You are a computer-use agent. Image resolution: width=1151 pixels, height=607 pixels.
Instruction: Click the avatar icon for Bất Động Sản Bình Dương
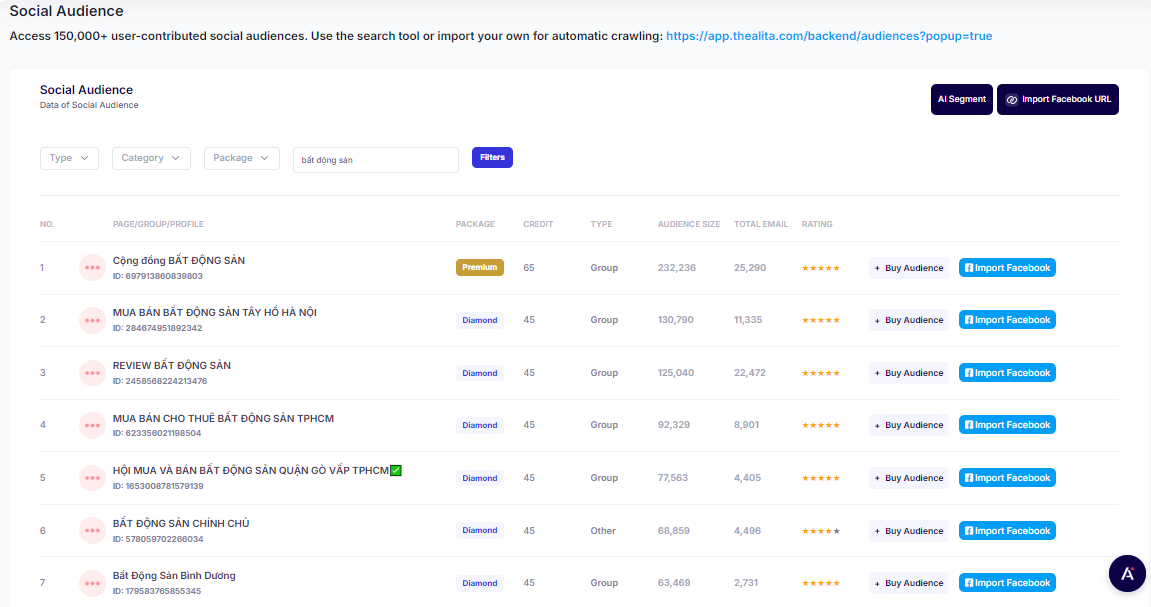[x=92, y=583]
